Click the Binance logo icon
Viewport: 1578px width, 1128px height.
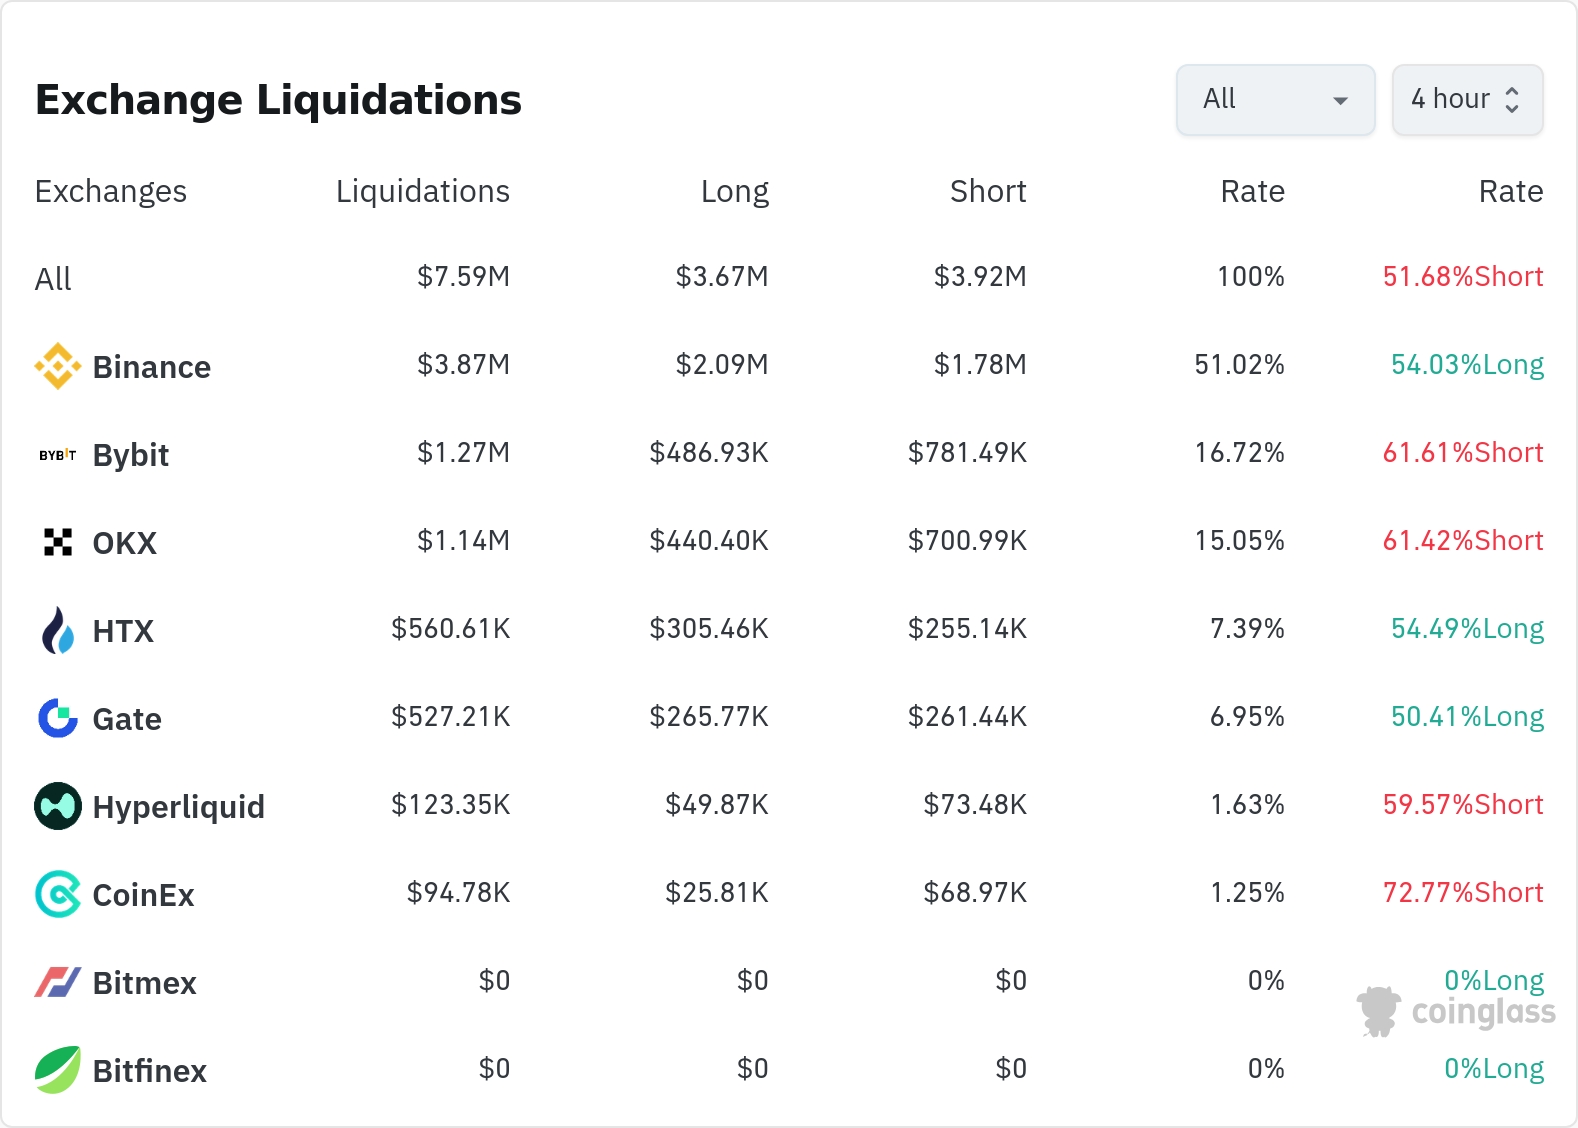click(x=57, y=367)
